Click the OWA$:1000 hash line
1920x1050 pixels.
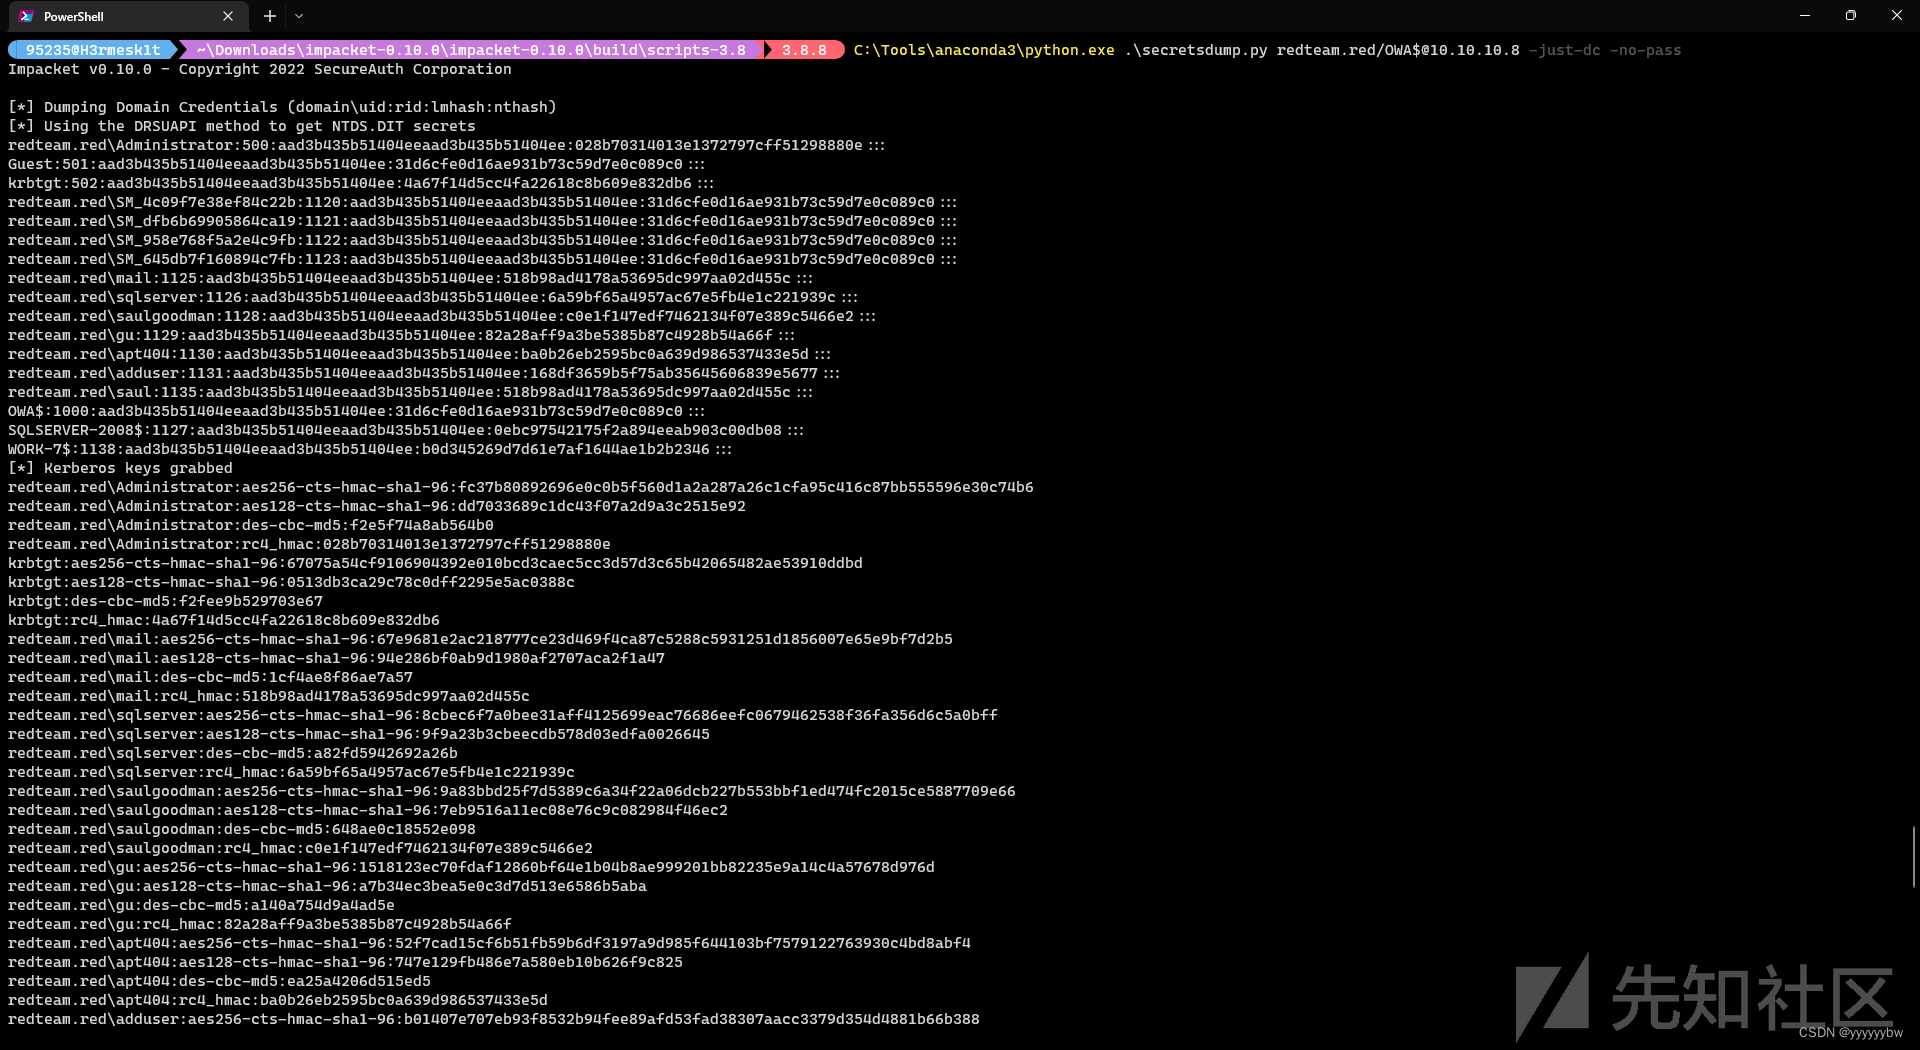pyautogui.click(x=356, y=411)
